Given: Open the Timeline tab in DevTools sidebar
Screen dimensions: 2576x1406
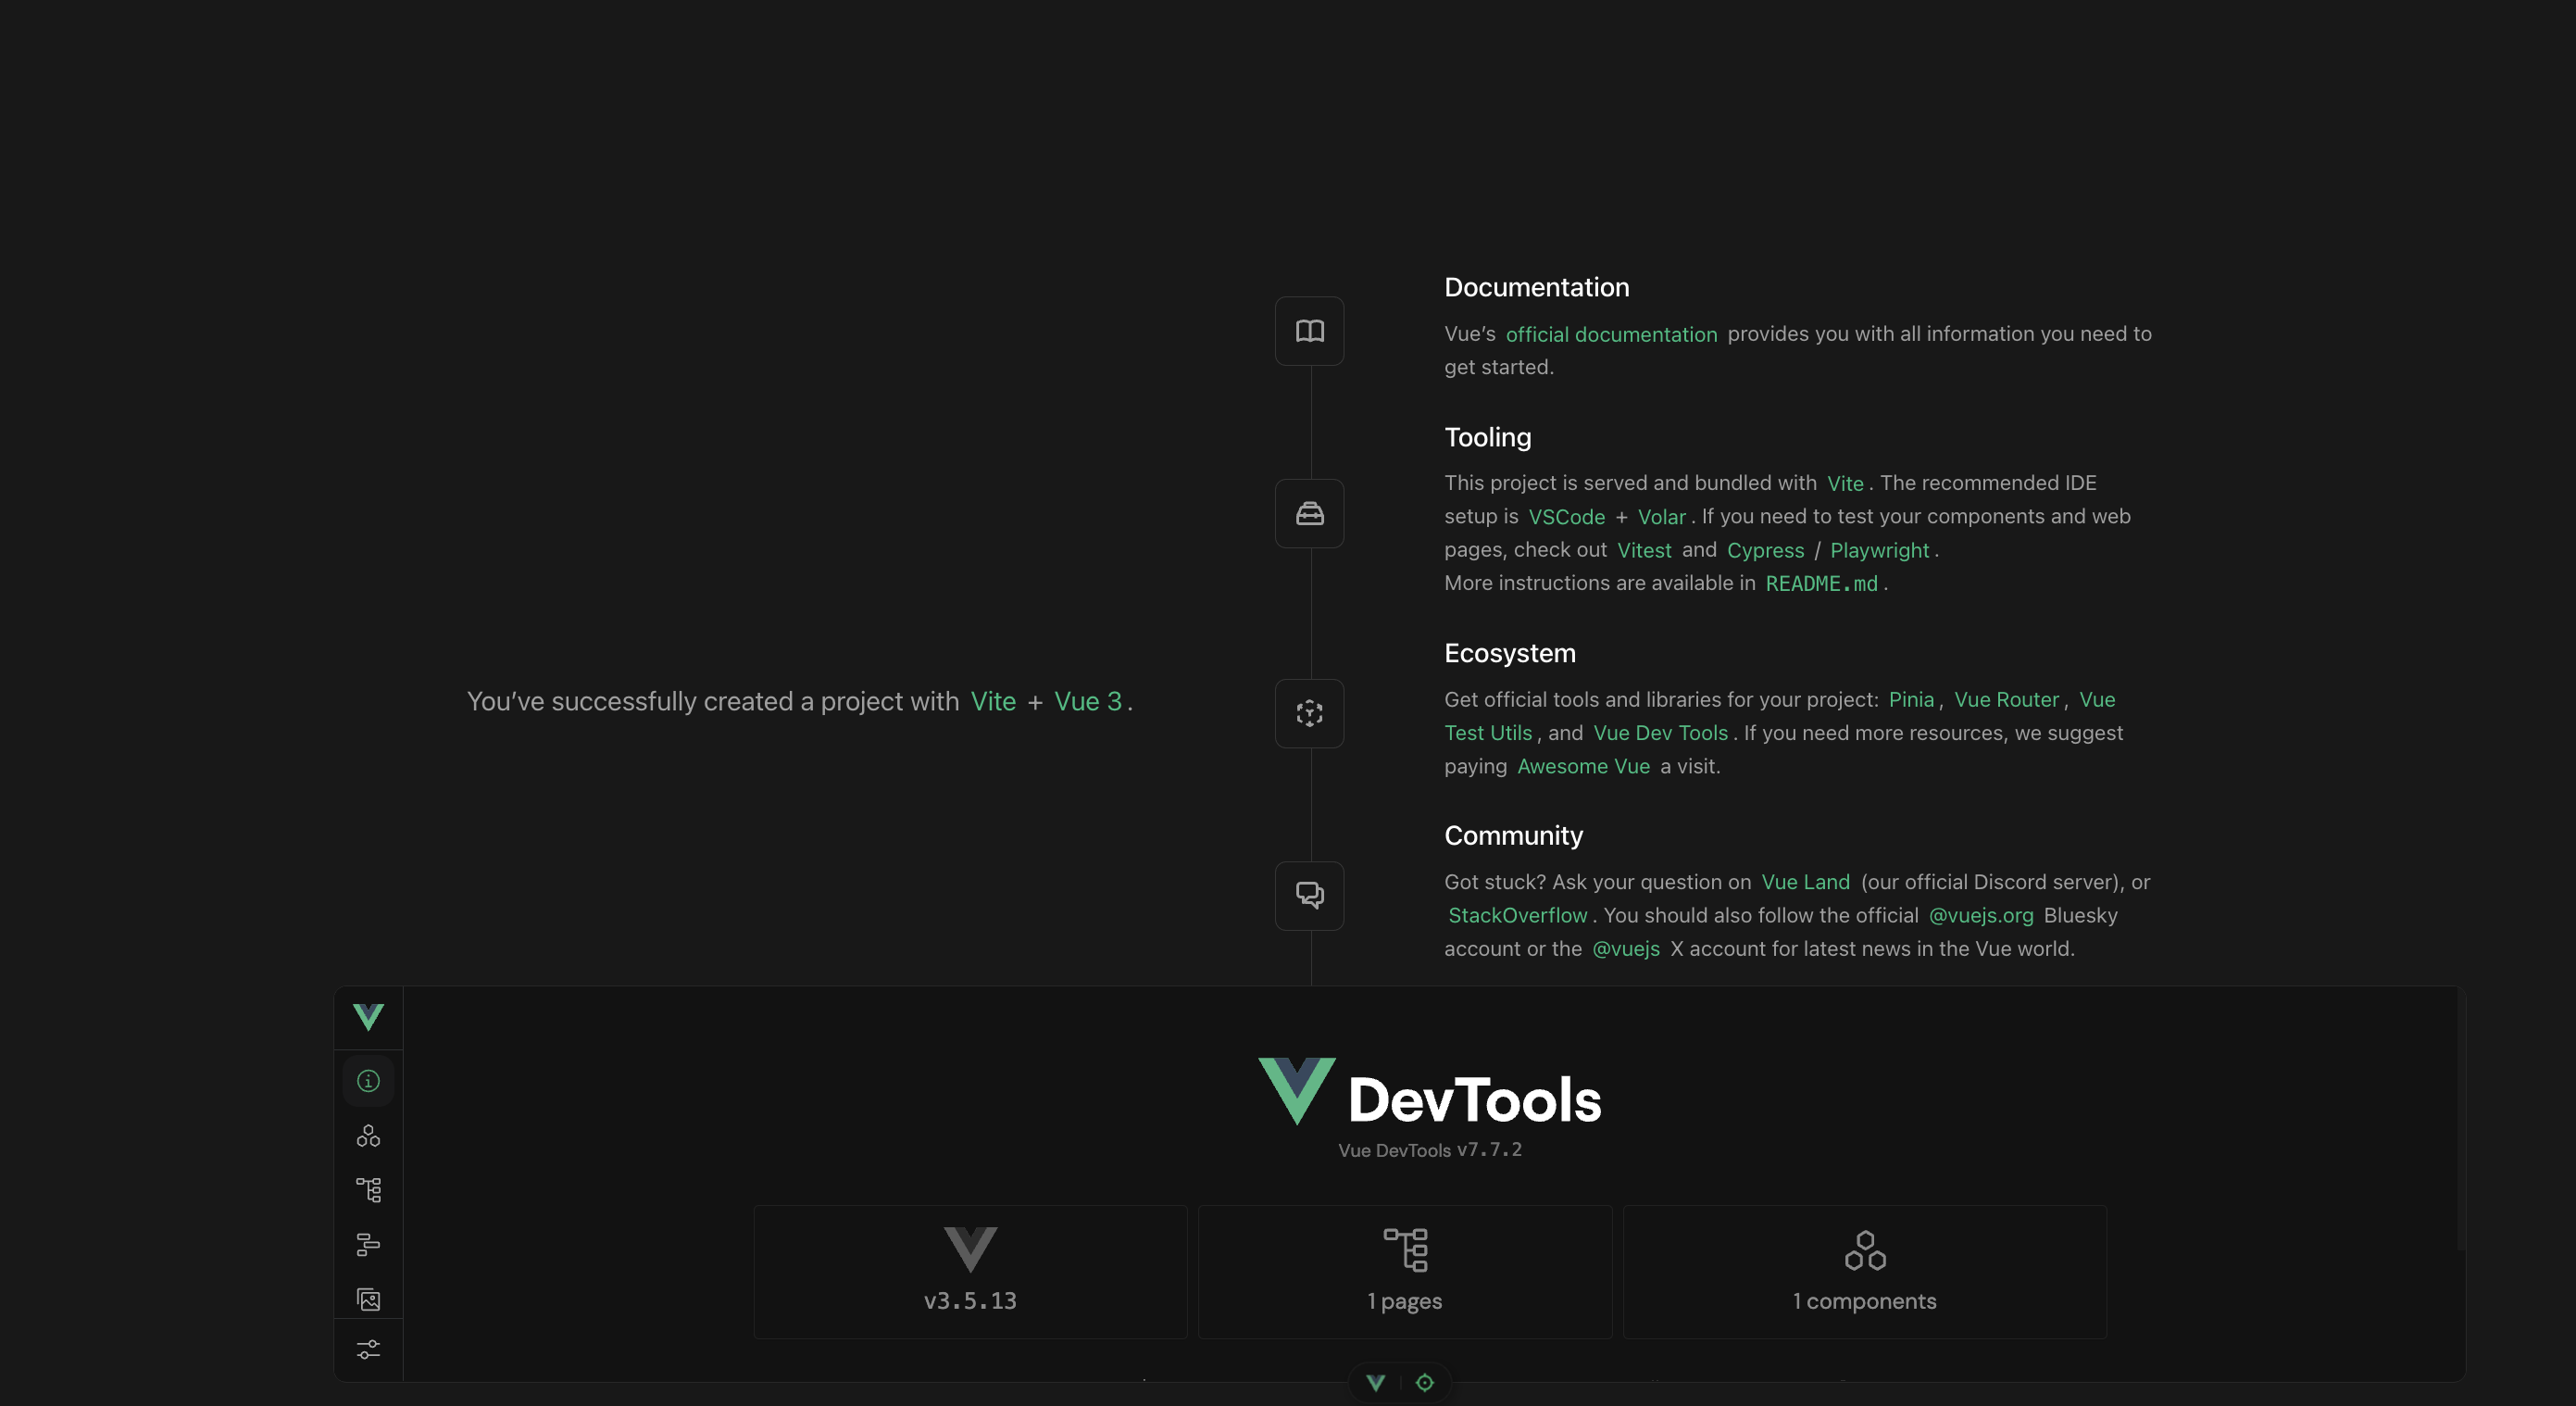Looking at the screenshot, I should tap(368, 1245).
